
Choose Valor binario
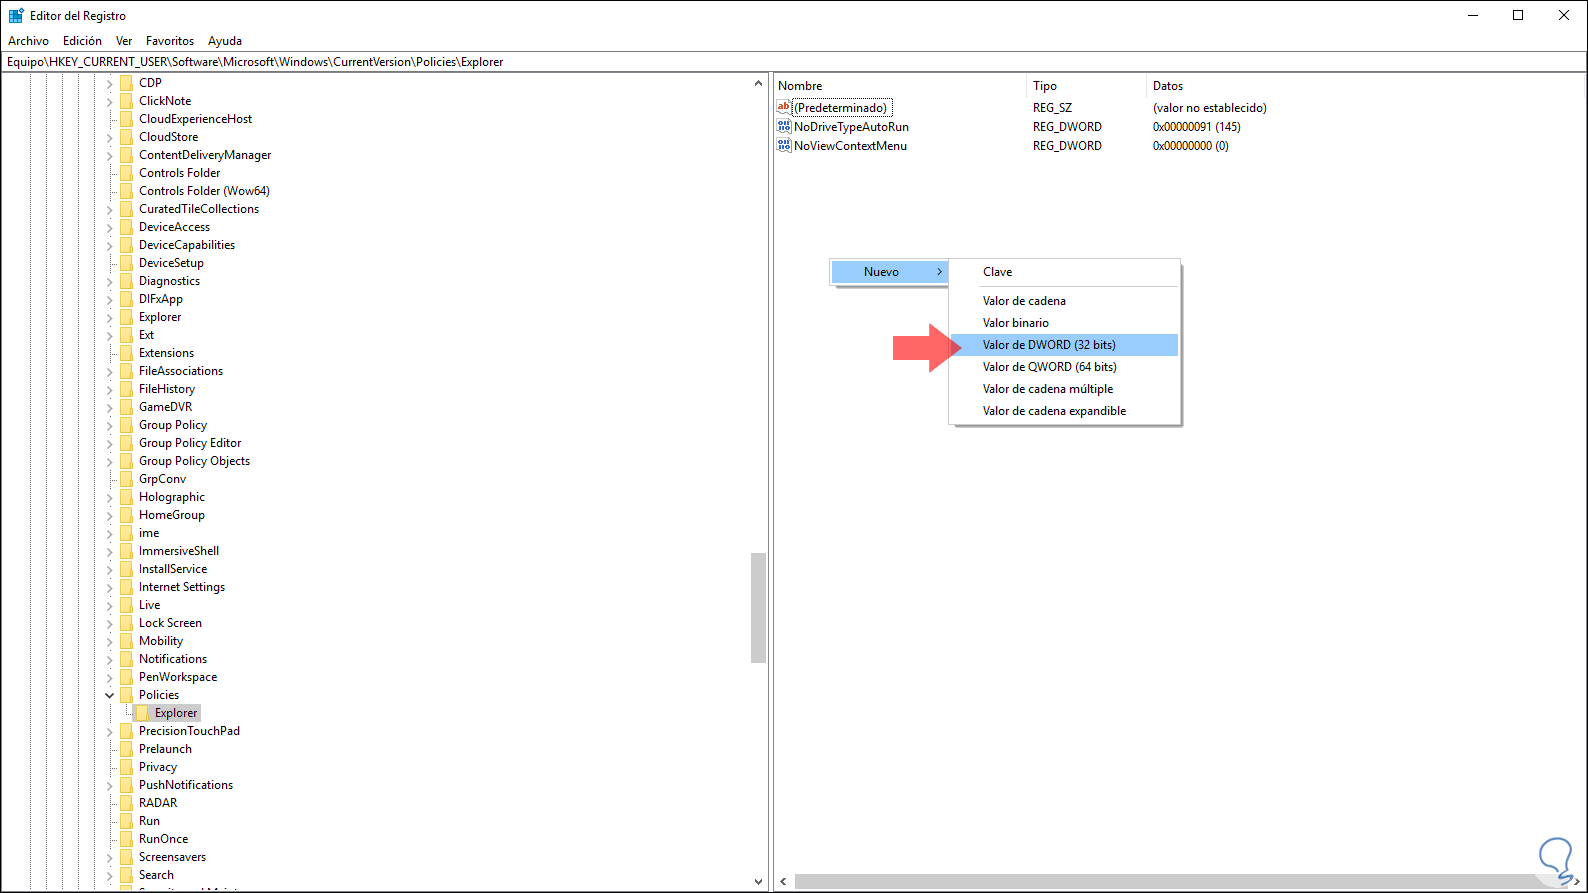(x=1065, y=323)
